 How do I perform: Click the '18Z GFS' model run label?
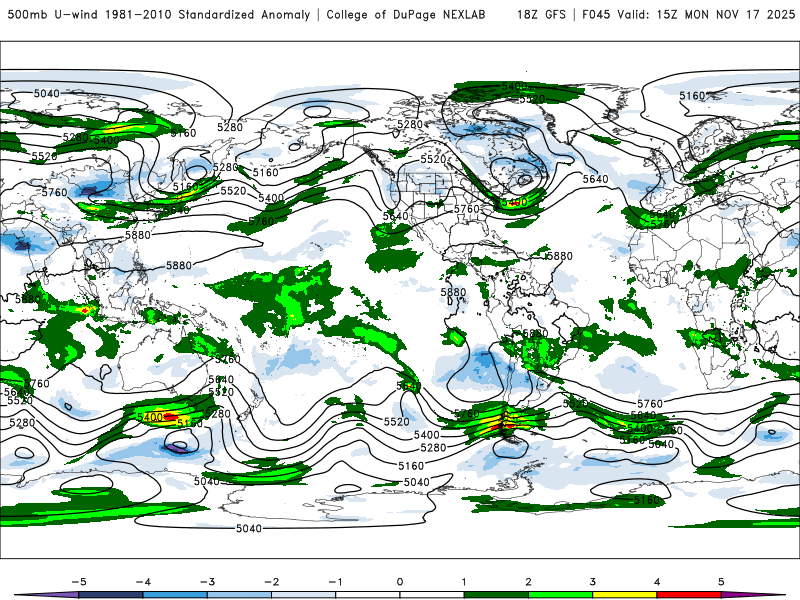click(541, 15)
